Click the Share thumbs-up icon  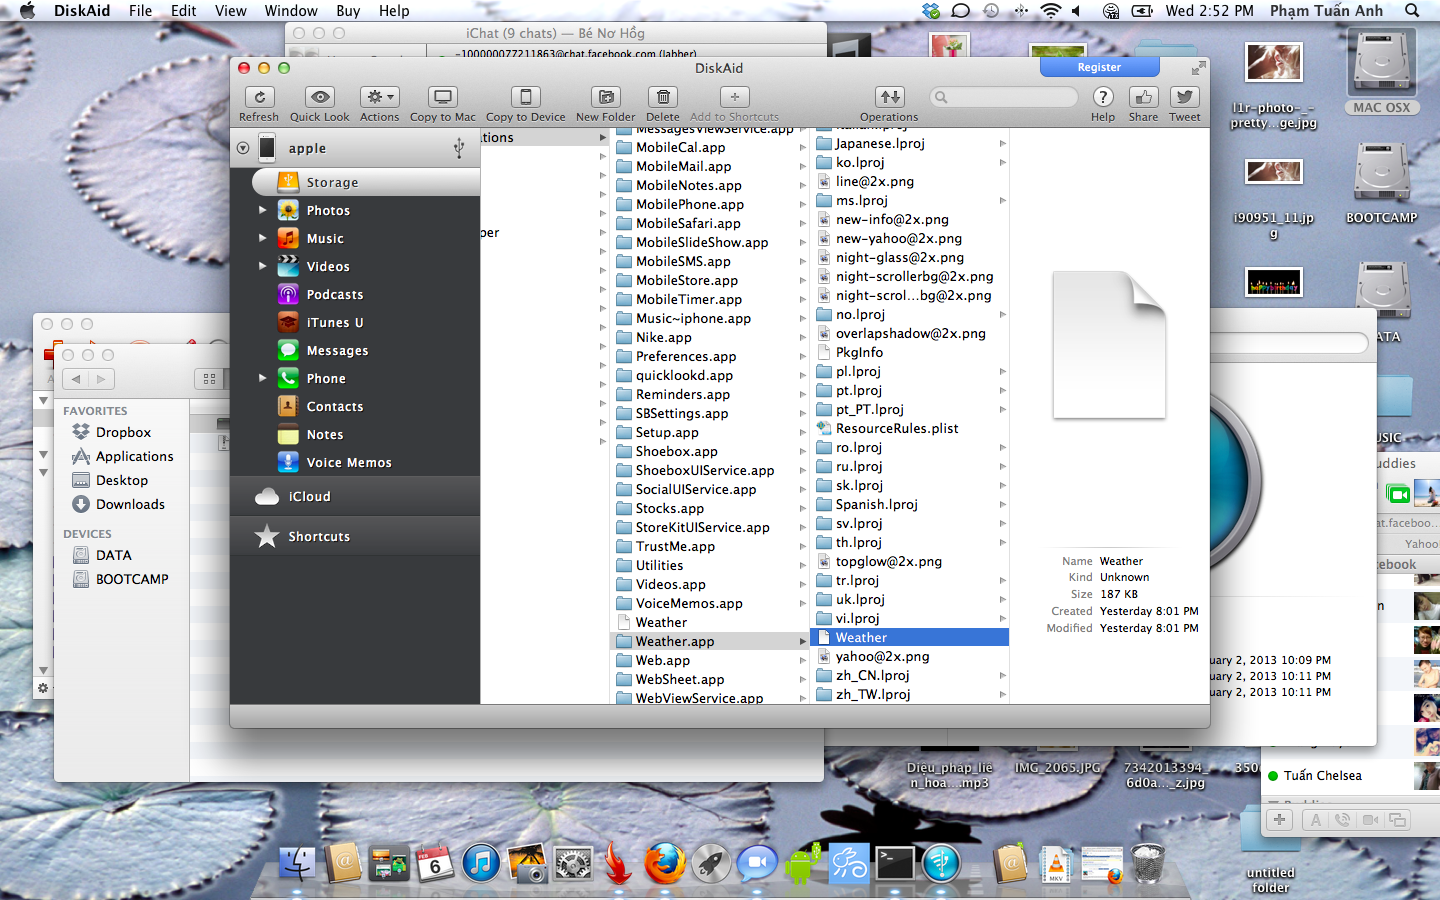(x=1143, y=97)
